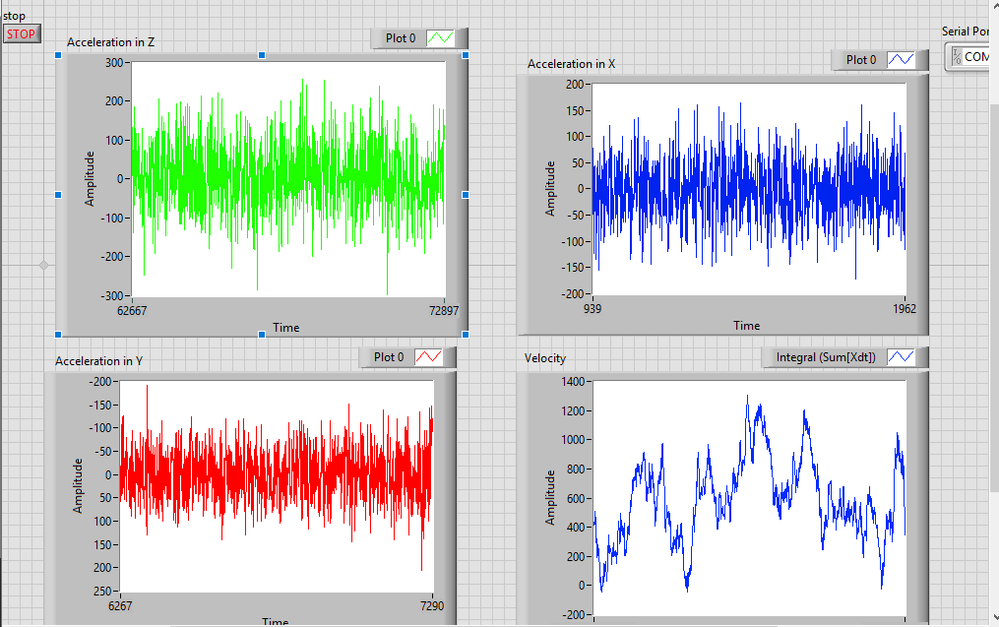Screen dimensions: 999x627
Task: Click the Time label under Z graph
Action: (286, 328)
